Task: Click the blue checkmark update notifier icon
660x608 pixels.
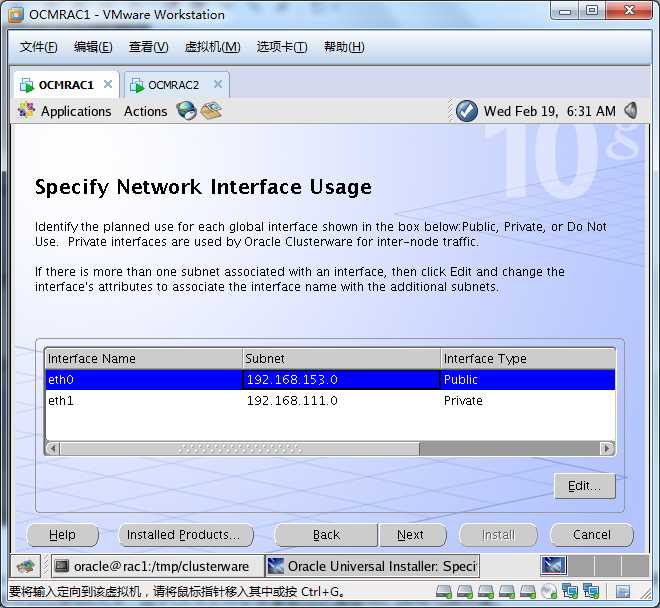Action: tap(467, 111)
